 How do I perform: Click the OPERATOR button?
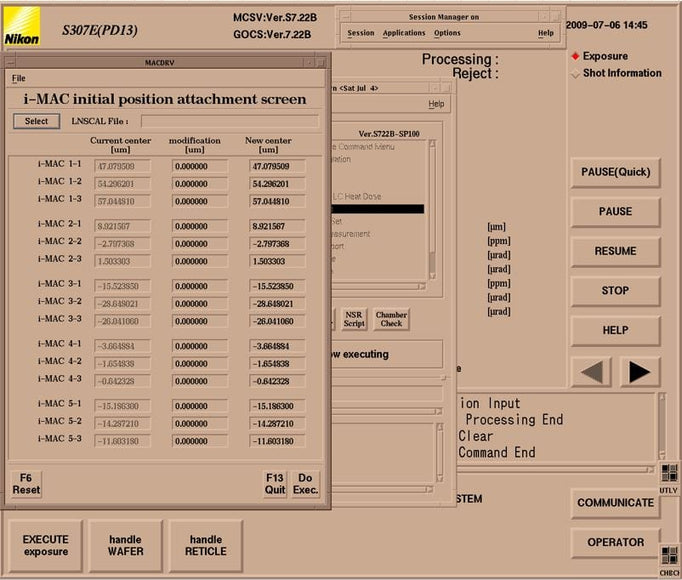[615, 543]
